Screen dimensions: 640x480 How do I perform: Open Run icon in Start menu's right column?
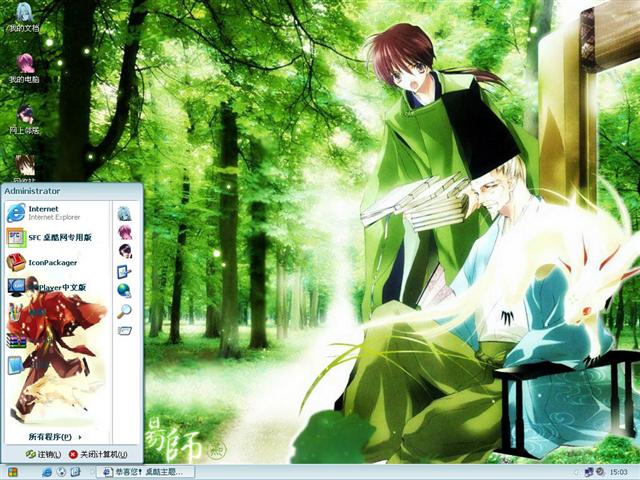124,330
